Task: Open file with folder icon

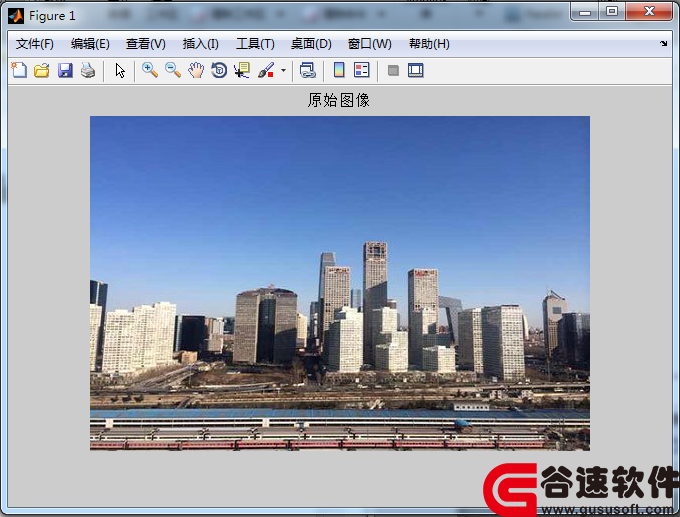Action: click(x=42, y=70)
